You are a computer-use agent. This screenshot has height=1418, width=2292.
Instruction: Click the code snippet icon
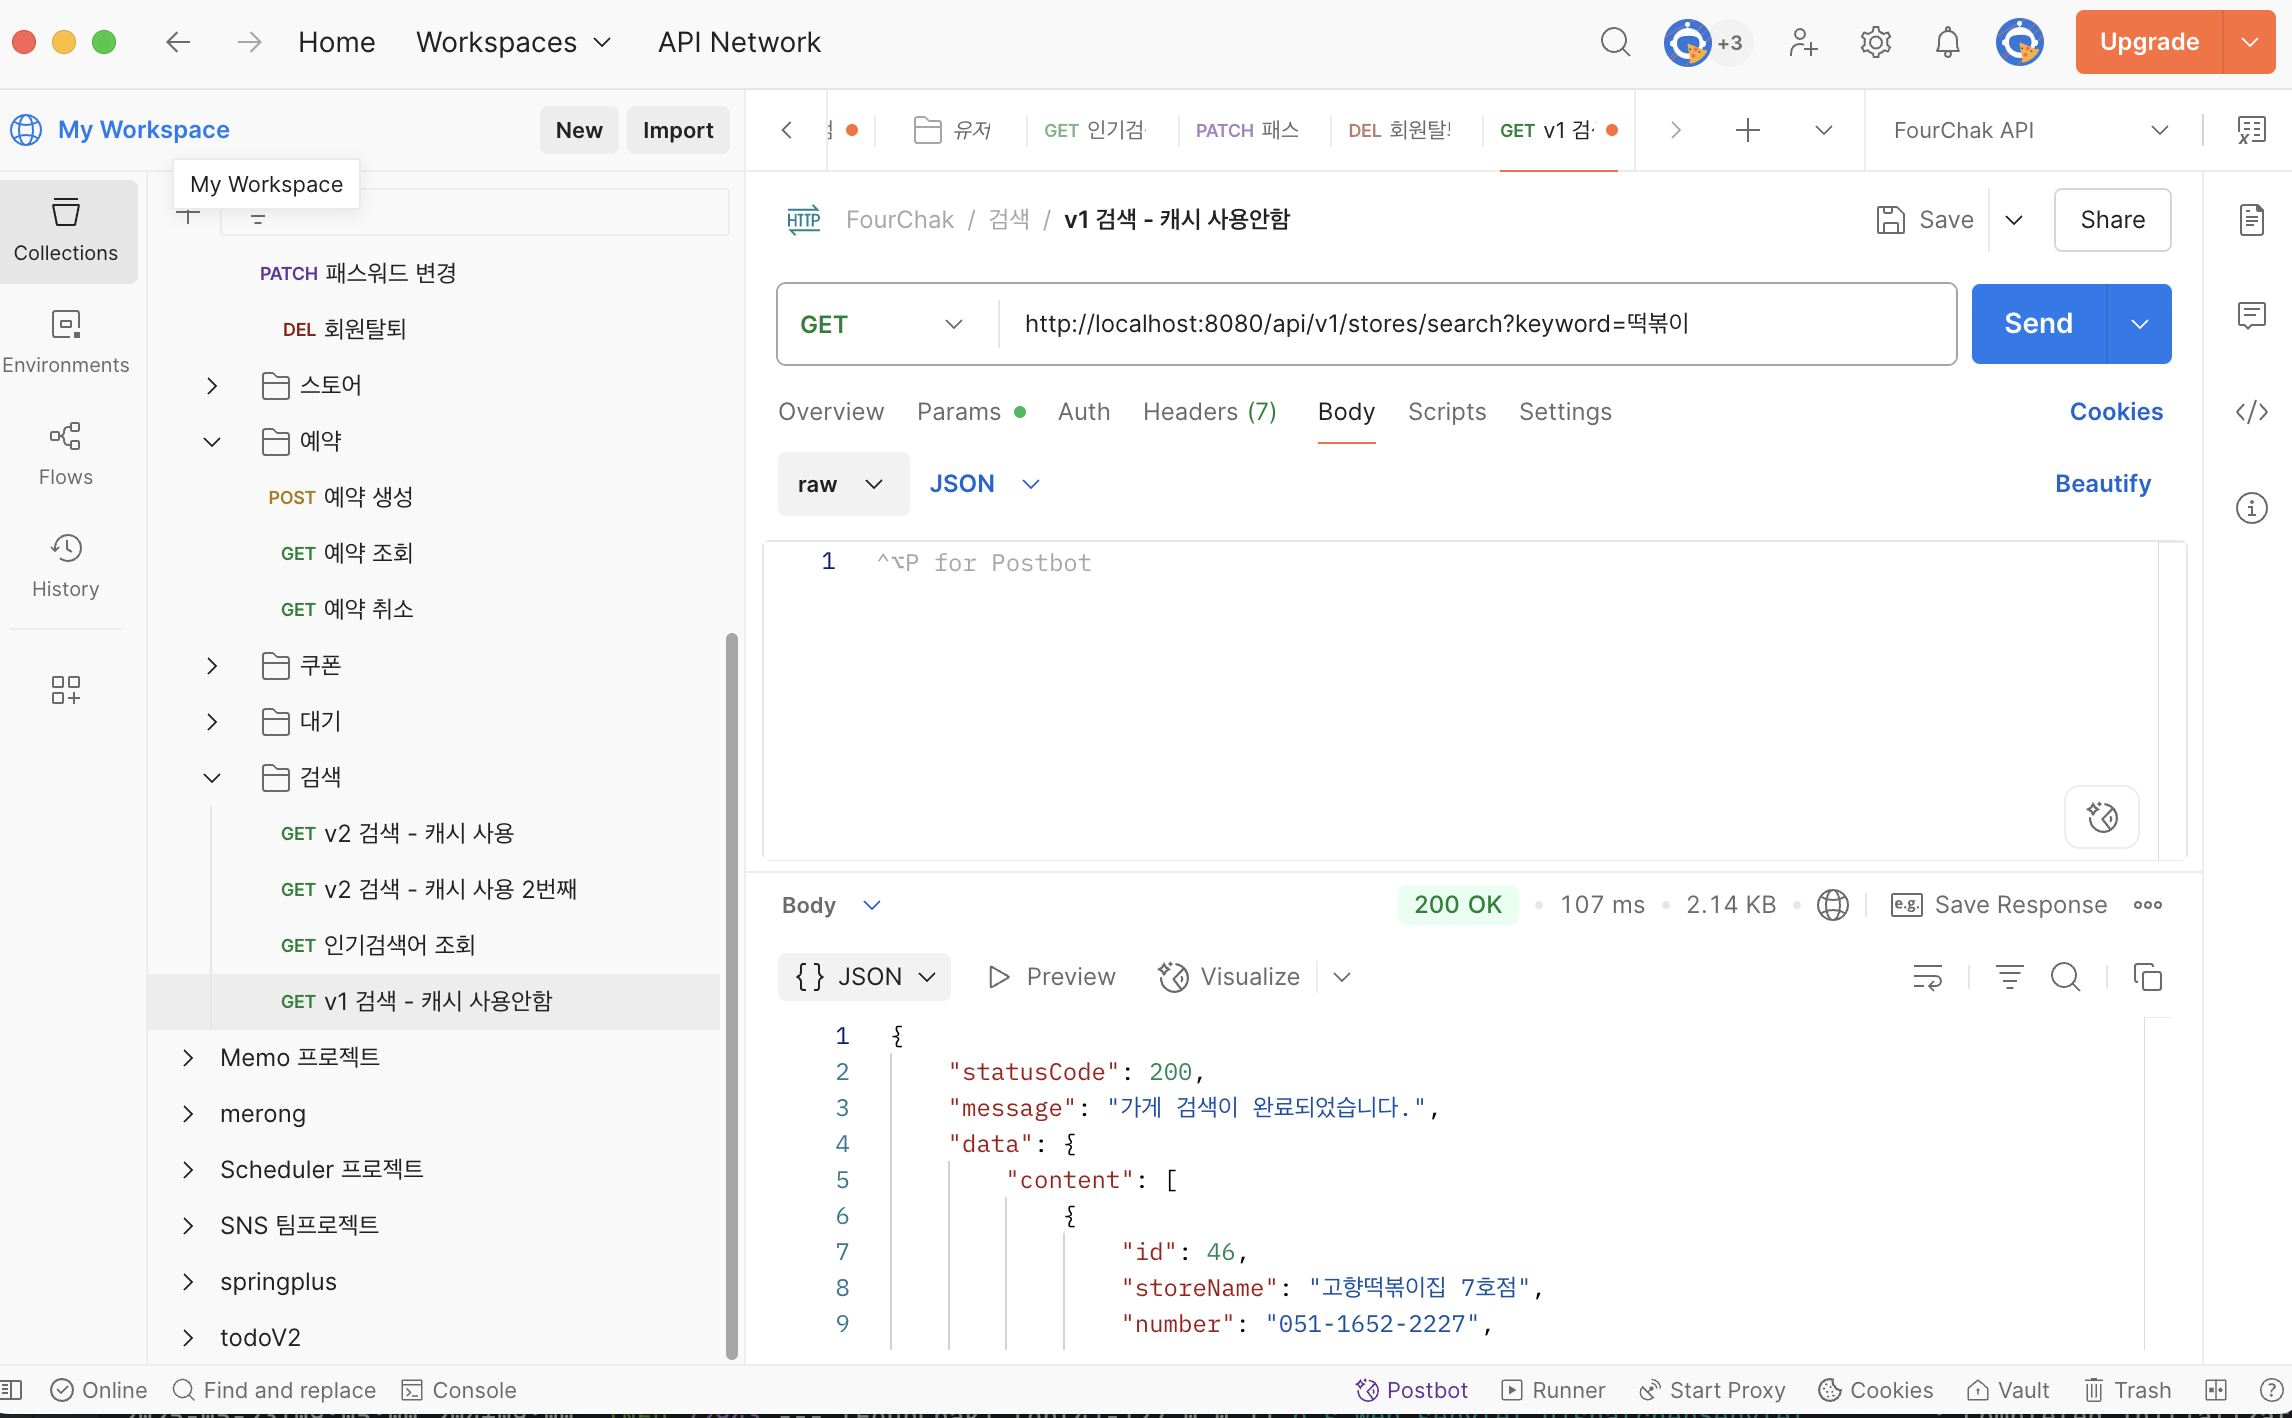[2251, 412]
